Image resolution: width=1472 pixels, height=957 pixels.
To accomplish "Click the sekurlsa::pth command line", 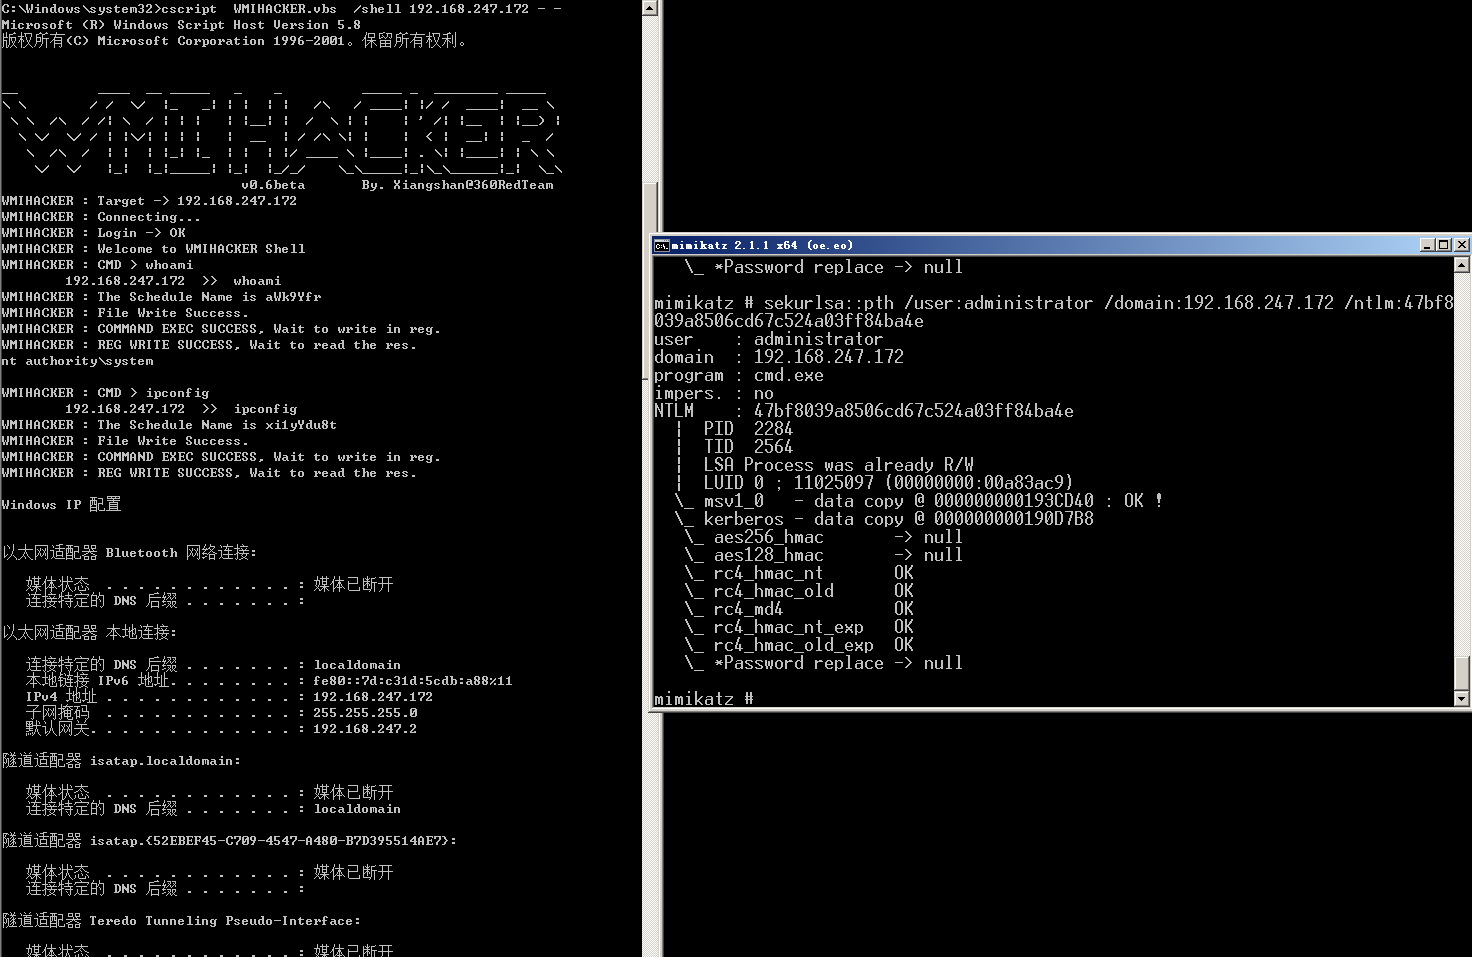I will tap(1053, 312).
